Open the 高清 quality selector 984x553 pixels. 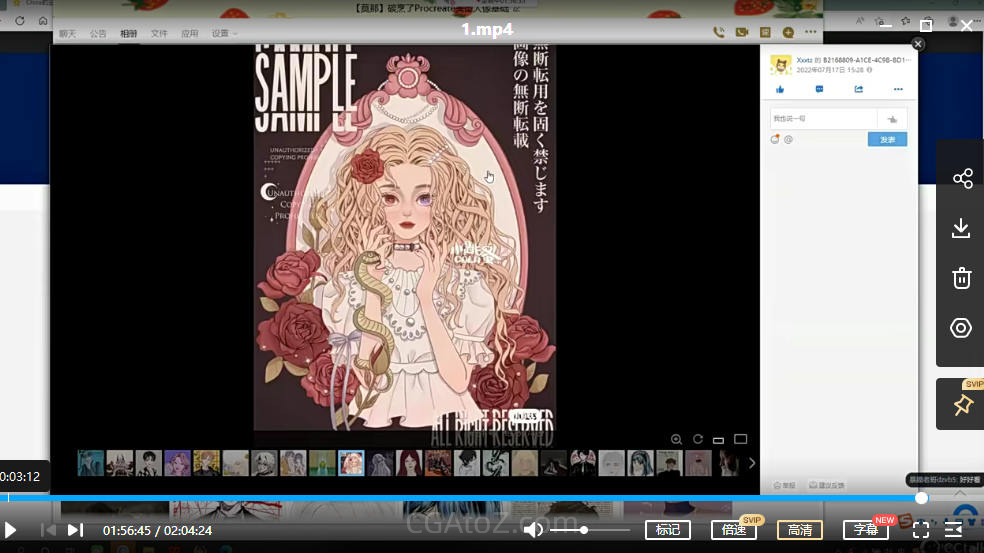[x=800, y=530]
